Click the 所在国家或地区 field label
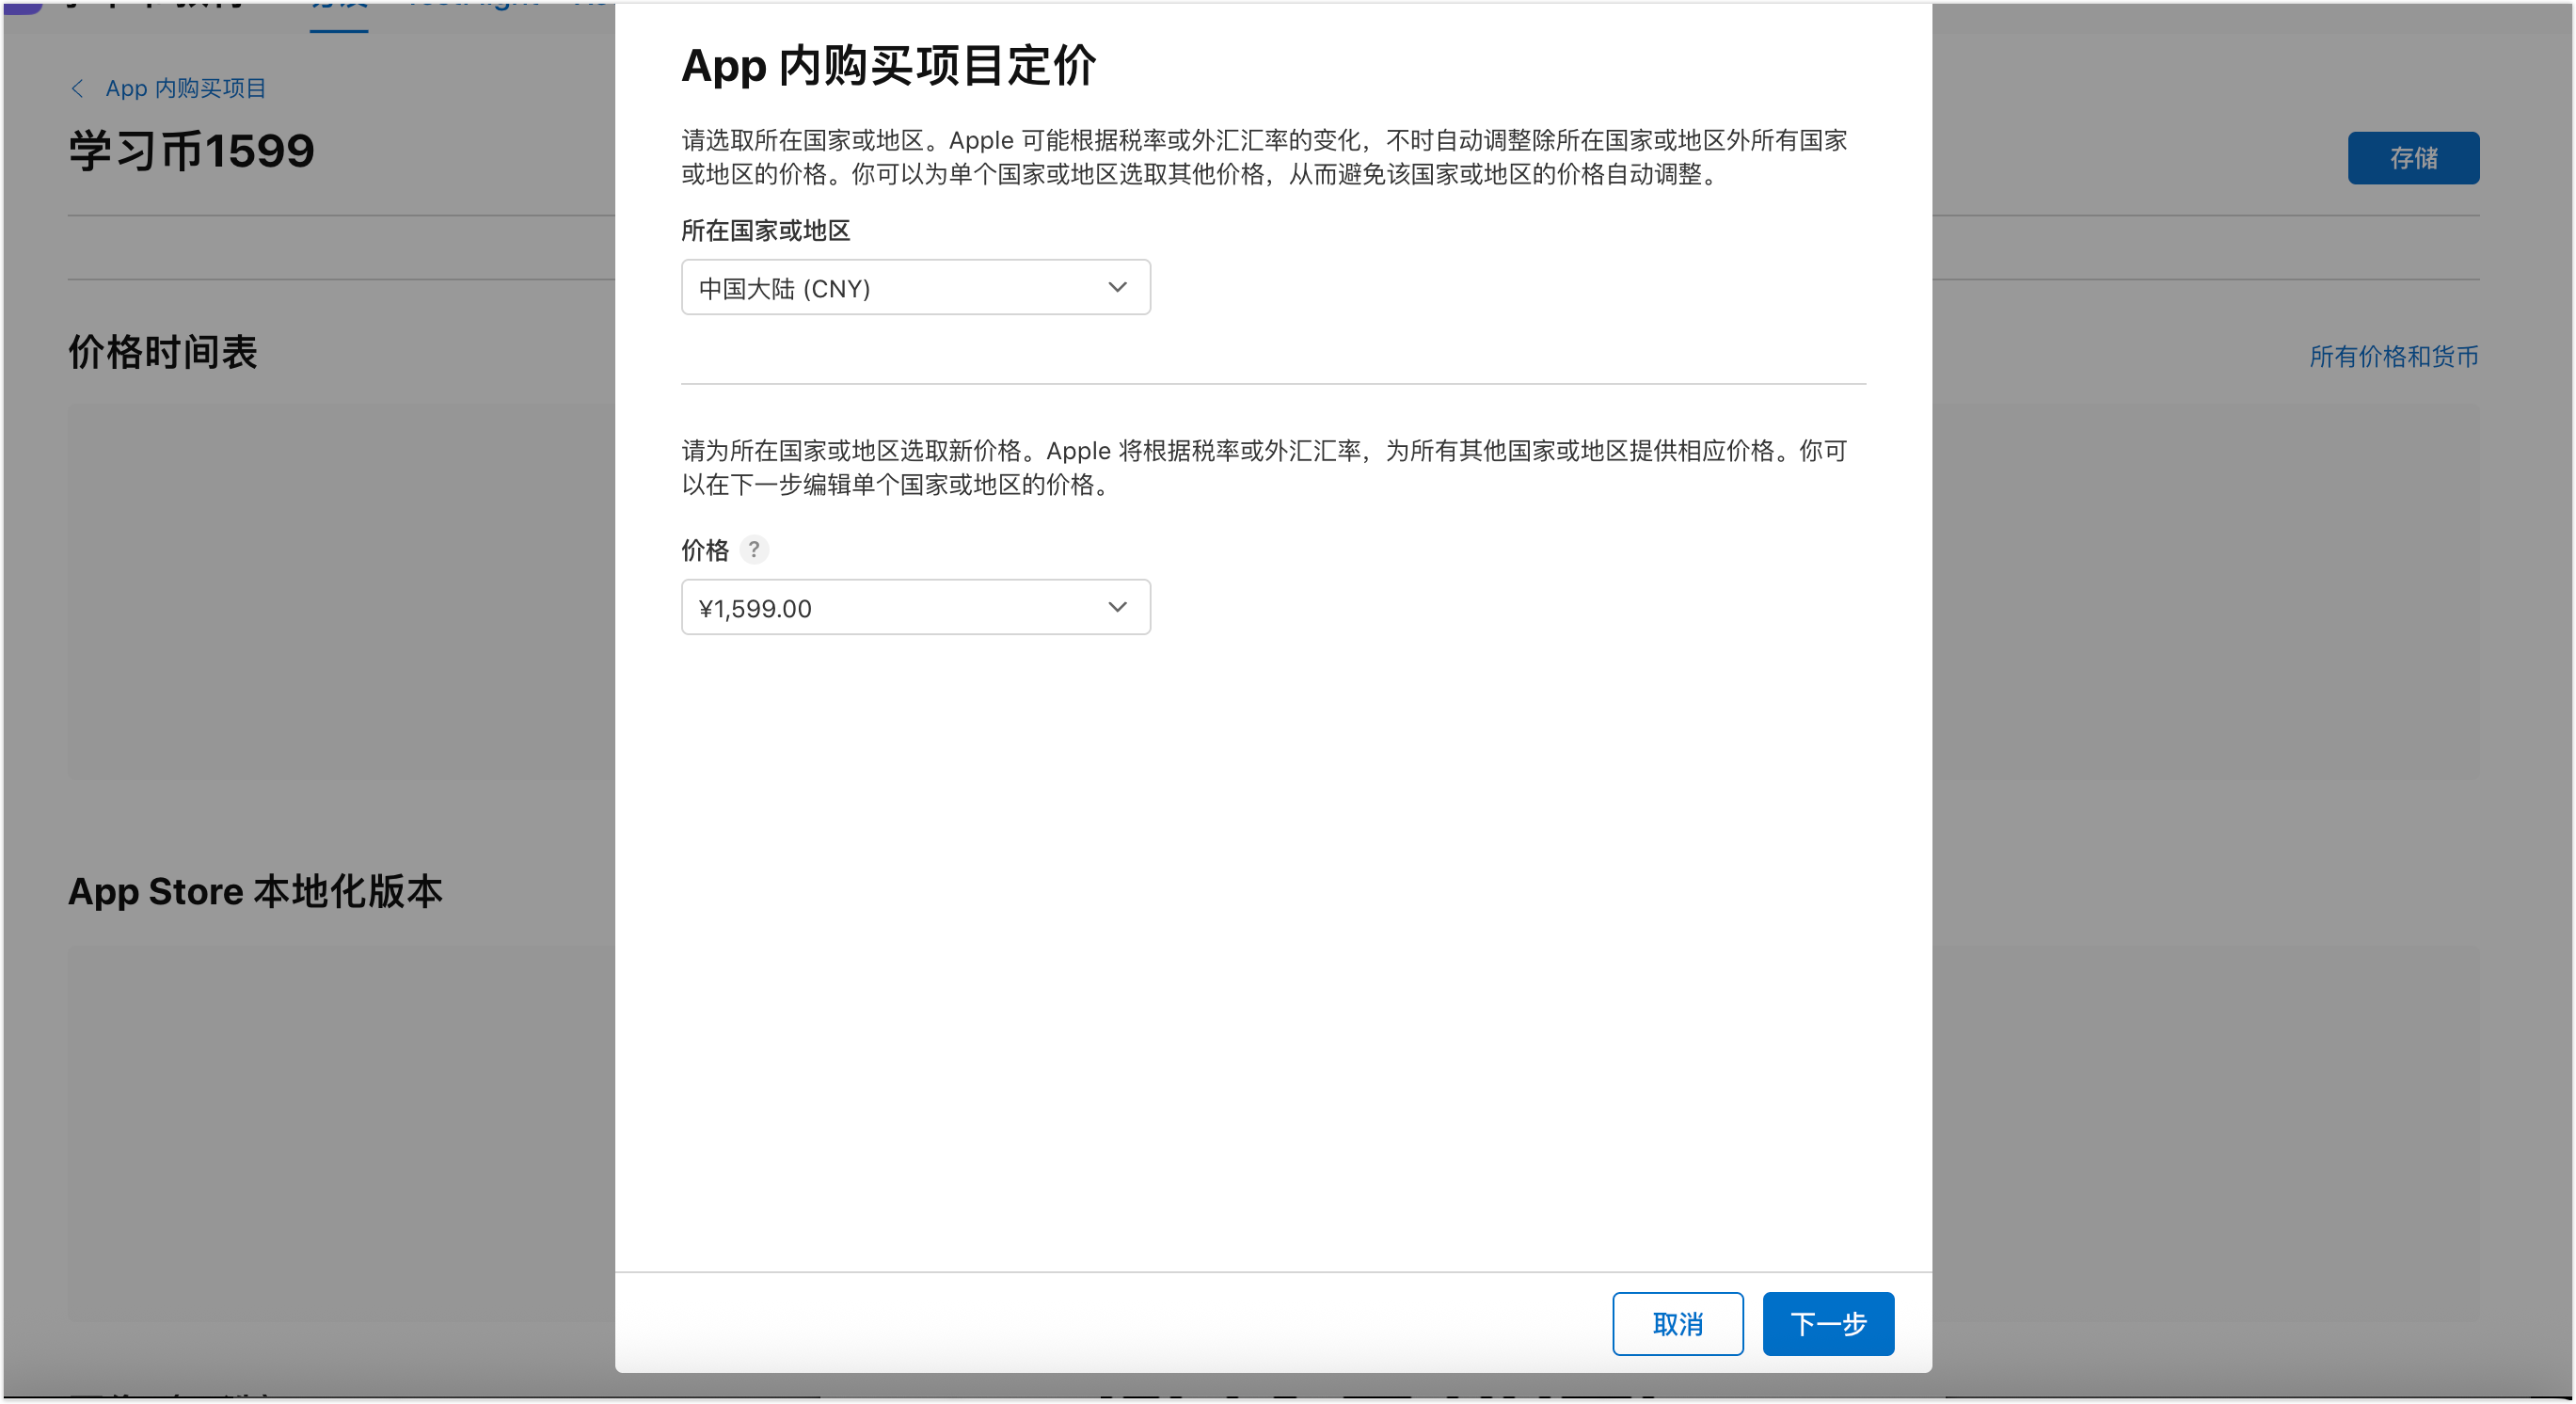 (765, 231)
